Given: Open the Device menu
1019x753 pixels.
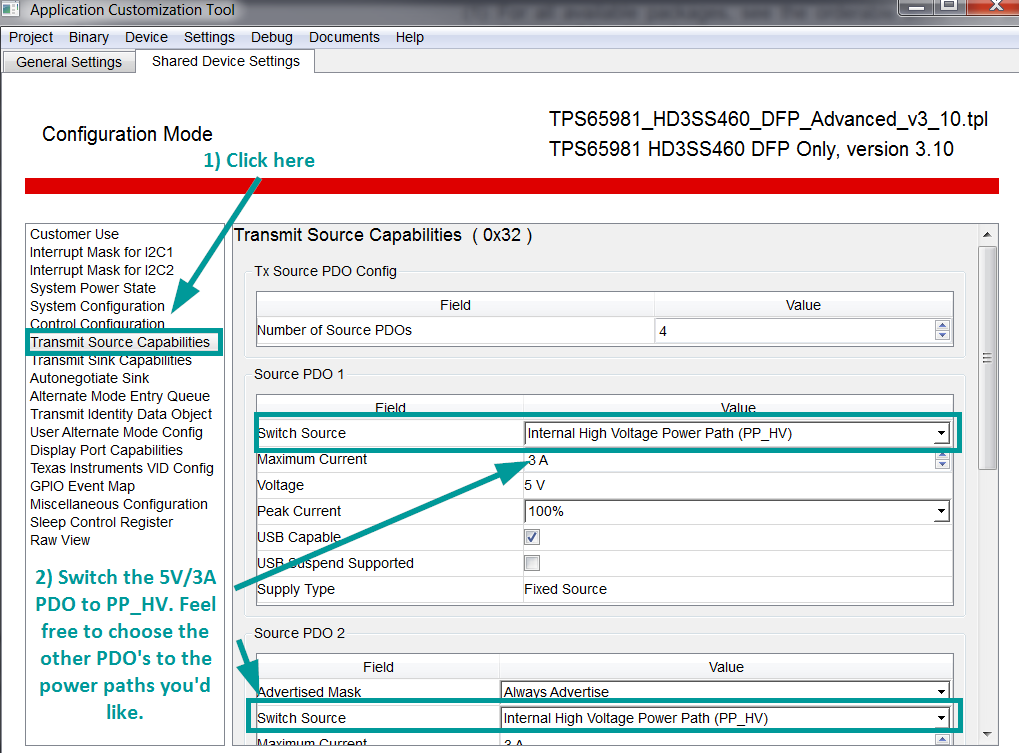Looking at the screenshot, I should (x=146, y=37).
